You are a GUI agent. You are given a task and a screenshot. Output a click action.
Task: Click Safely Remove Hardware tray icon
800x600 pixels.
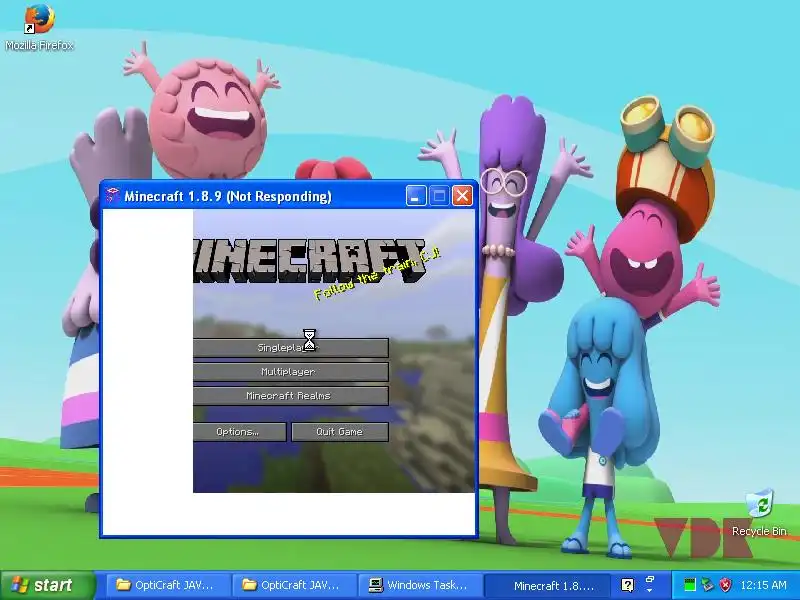pos(708,585)
